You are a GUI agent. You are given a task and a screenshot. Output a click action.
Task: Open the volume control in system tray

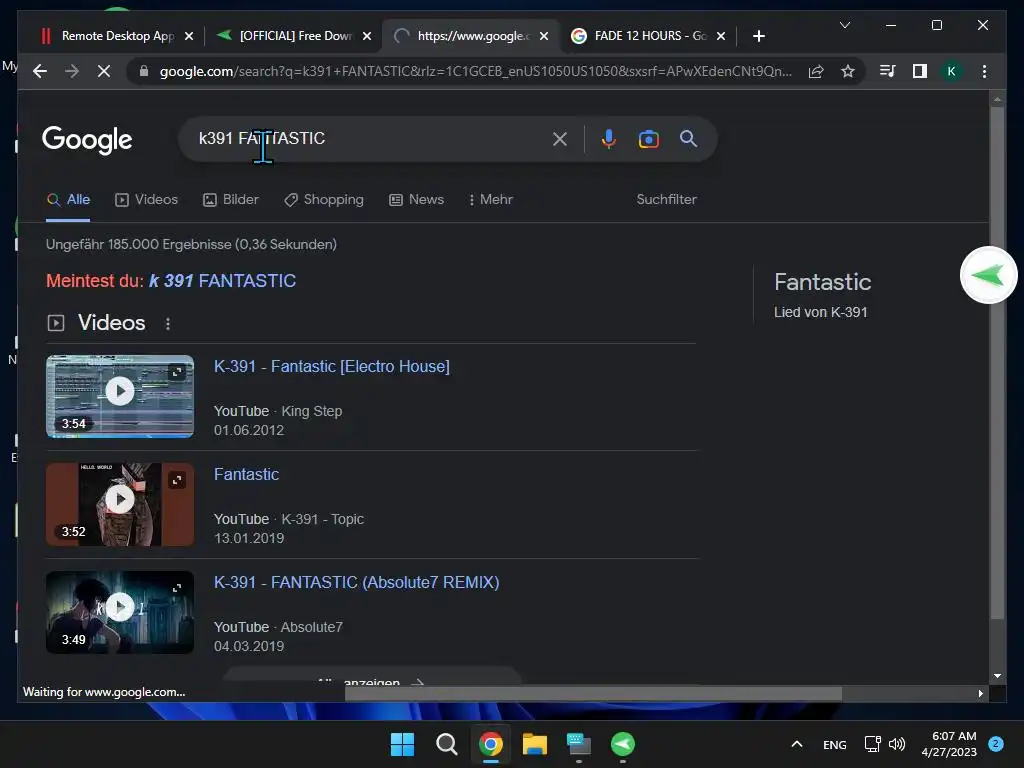897,744
